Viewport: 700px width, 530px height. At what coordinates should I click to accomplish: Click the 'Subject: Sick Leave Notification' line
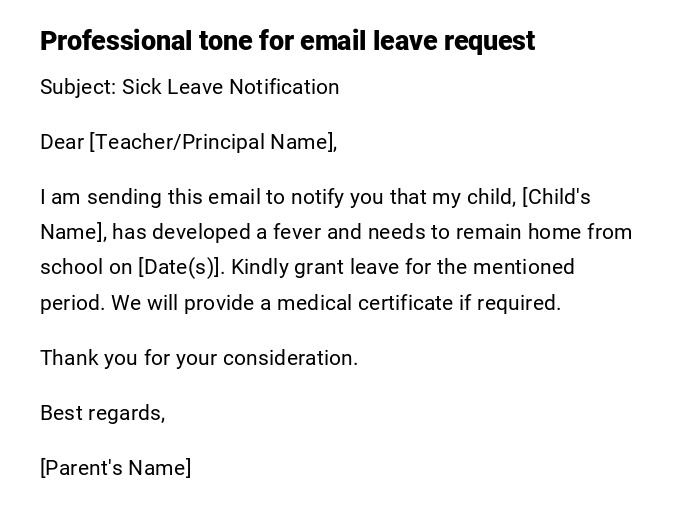coord(190,87)
